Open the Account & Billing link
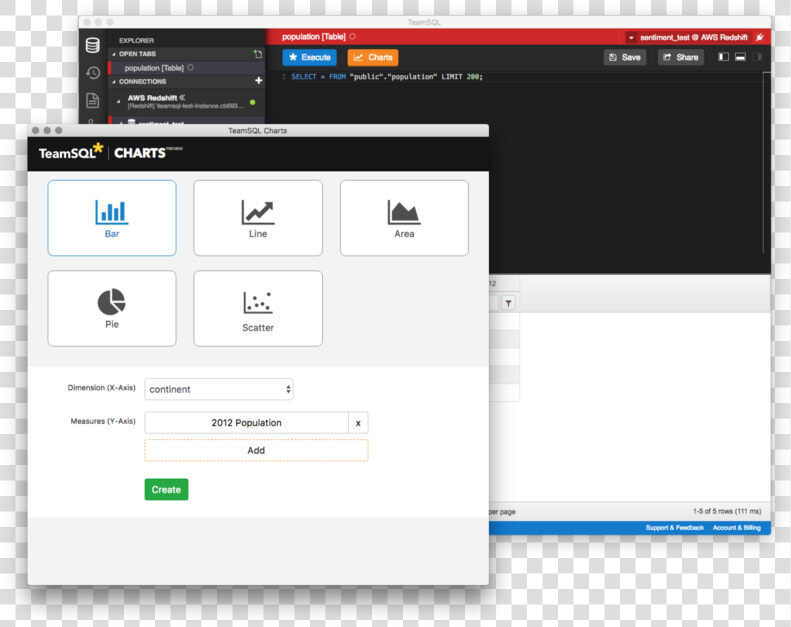Image resolution: width=791 pixels, height=627 pixels. coord(737,528)
